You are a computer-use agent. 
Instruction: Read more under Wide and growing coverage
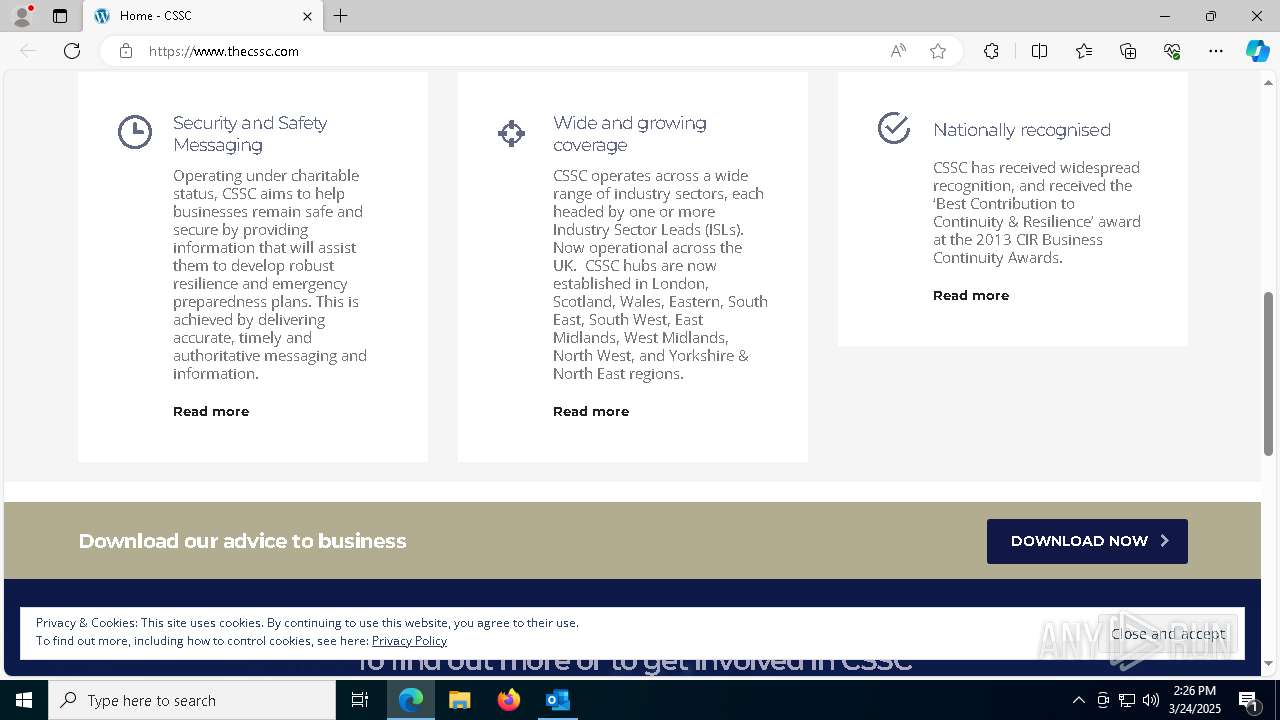pyautogui.click(x=591, y=411)
